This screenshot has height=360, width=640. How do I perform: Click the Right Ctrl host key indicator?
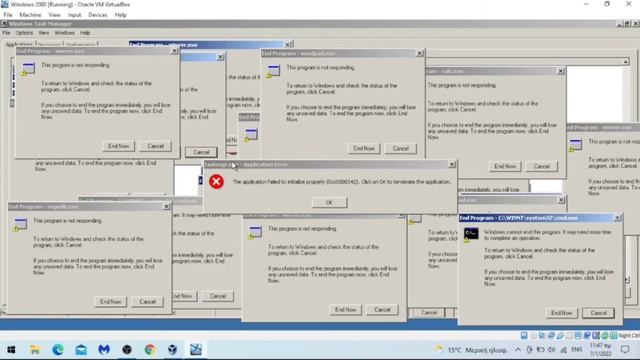click(x=629, y=336)
